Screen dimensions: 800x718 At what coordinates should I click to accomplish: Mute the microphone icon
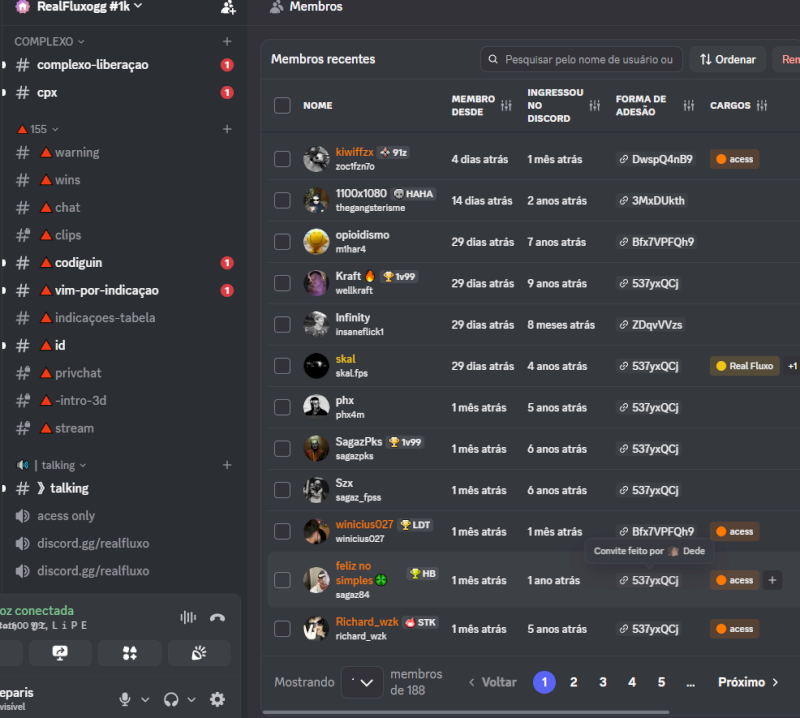point(124,699)
